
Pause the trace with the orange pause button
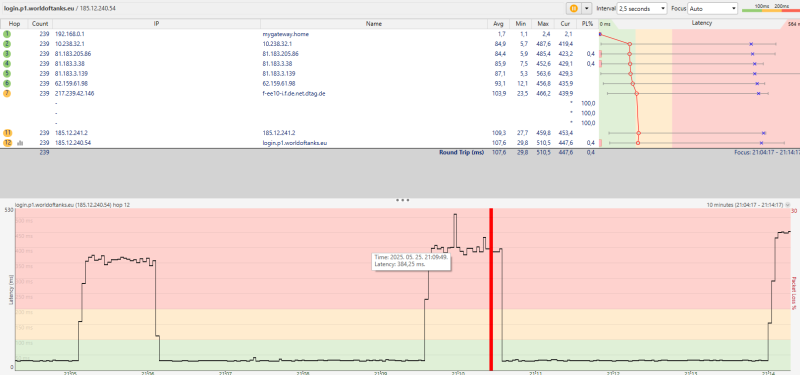click(573, 9)
